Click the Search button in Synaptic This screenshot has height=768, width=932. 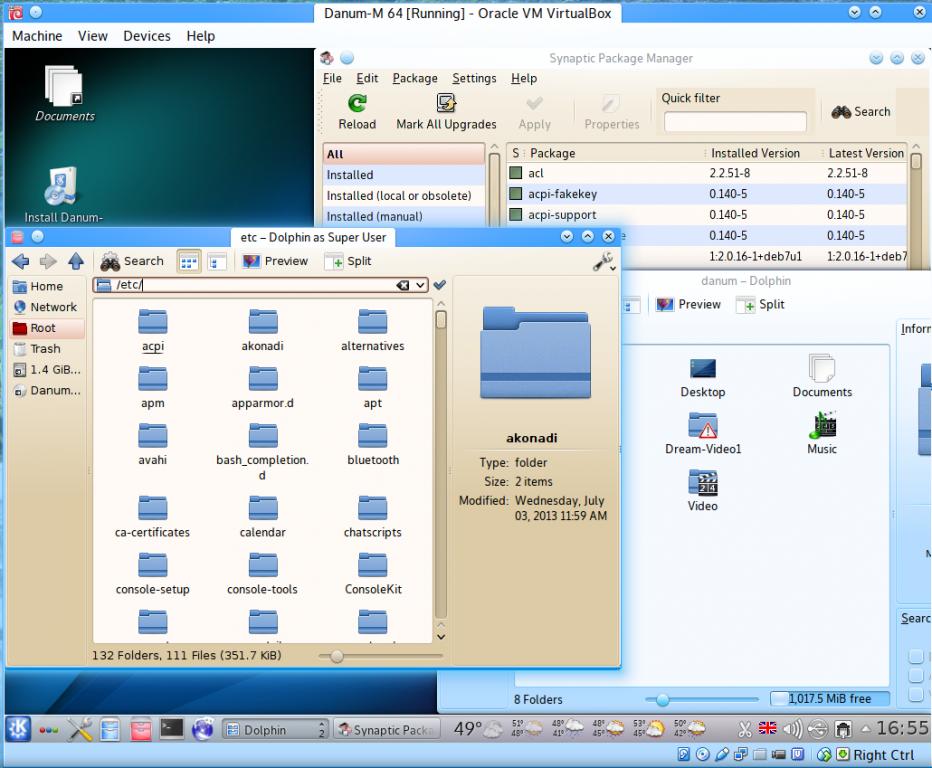pyautogui.click(x=861, y=112)
